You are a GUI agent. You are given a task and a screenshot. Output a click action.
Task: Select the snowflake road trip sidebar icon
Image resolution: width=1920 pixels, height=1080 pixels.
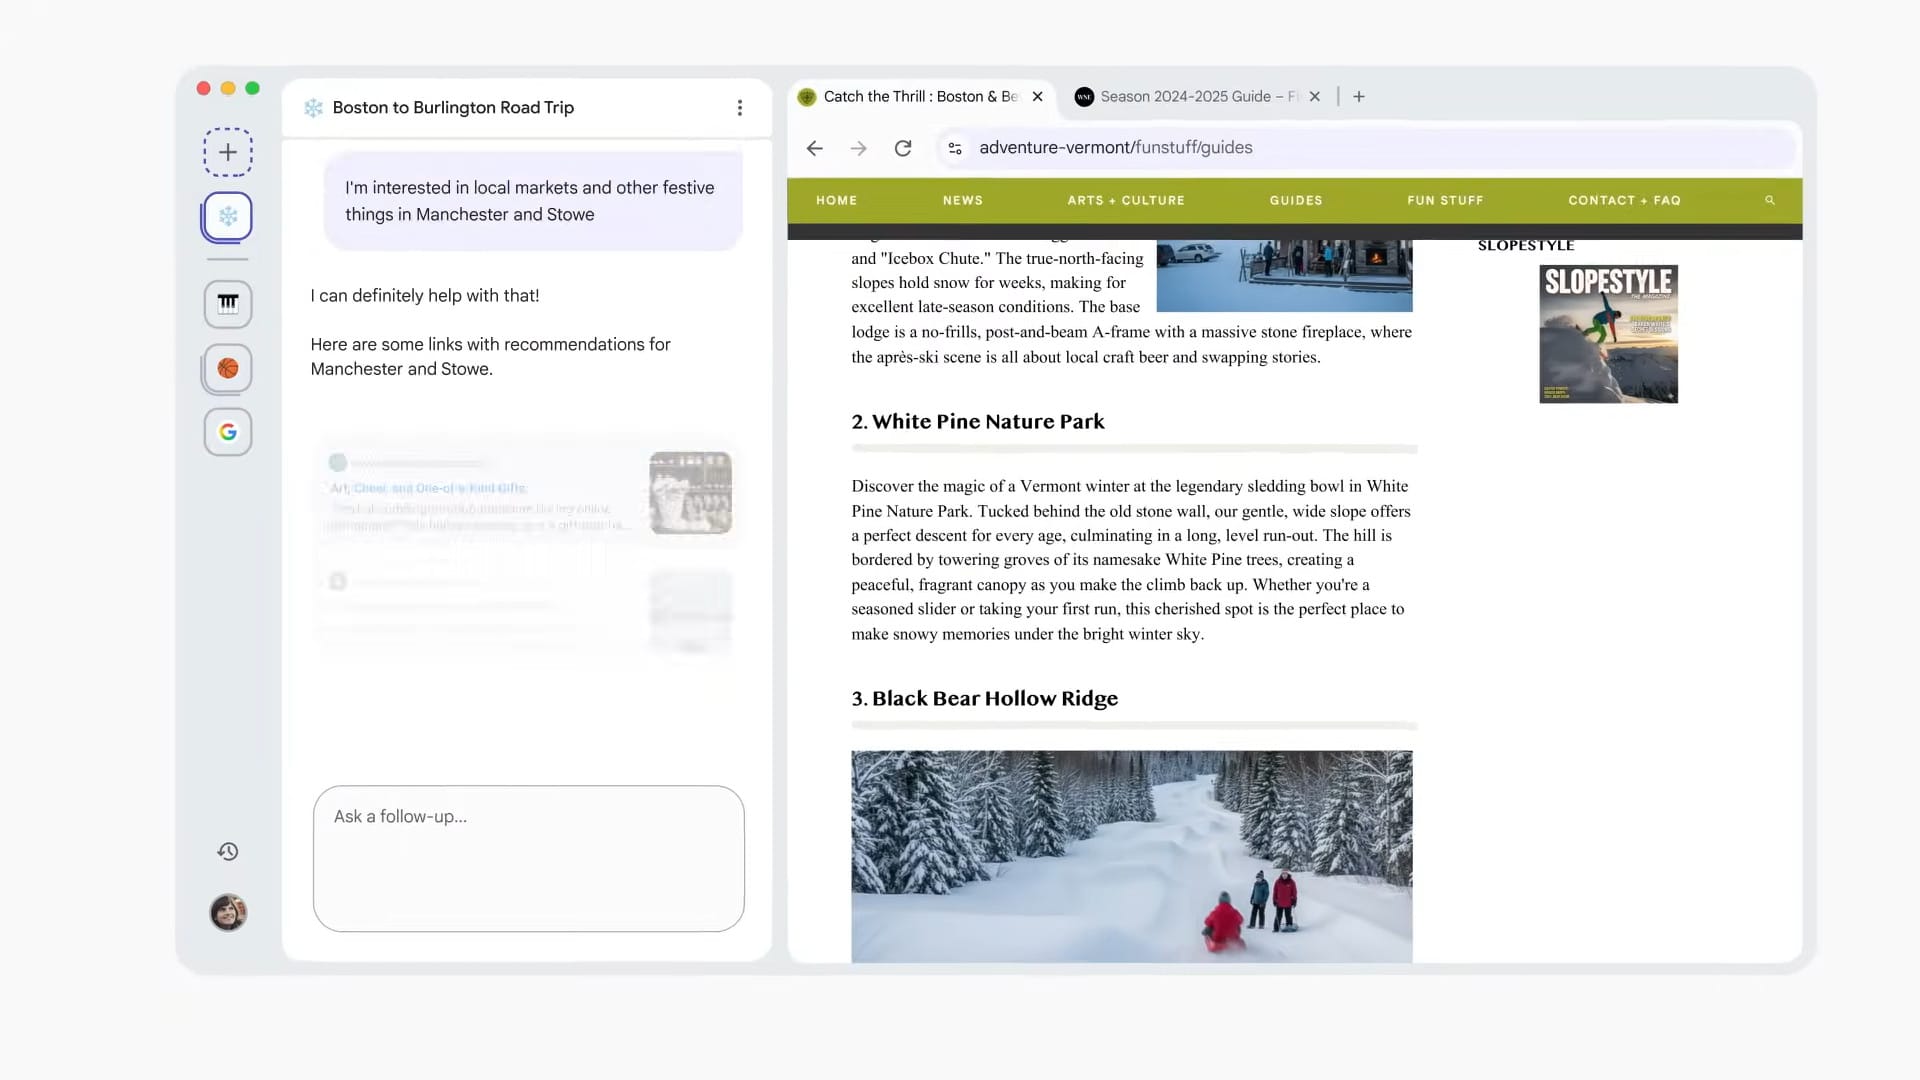(228, 216)
